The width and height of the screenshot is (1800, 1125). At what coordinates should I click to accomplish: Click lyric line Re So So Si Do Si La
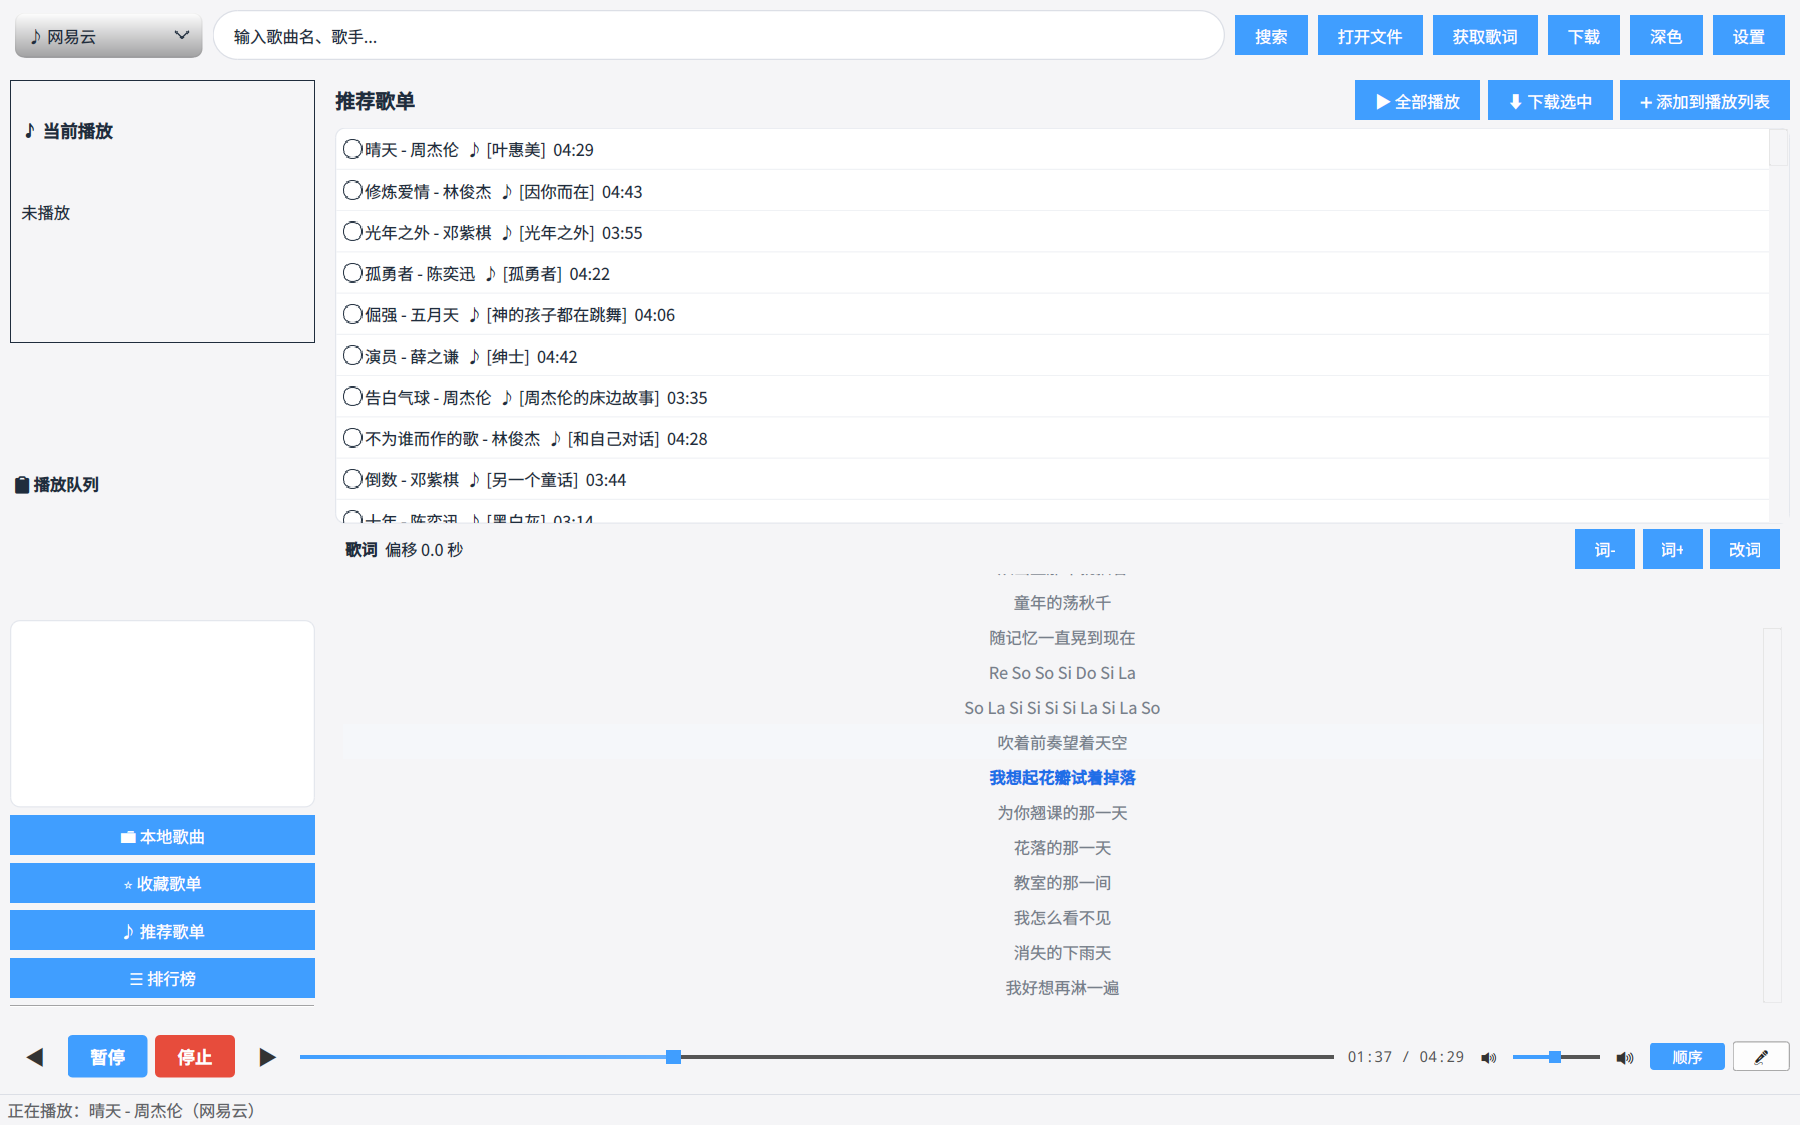tap(1062, 672)
